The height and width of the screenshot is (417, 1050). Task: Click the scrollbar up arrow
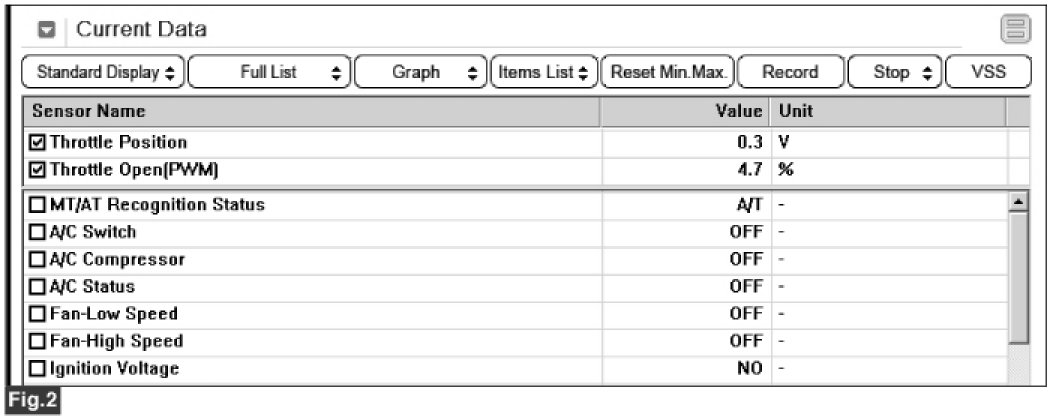(1019, 203)
